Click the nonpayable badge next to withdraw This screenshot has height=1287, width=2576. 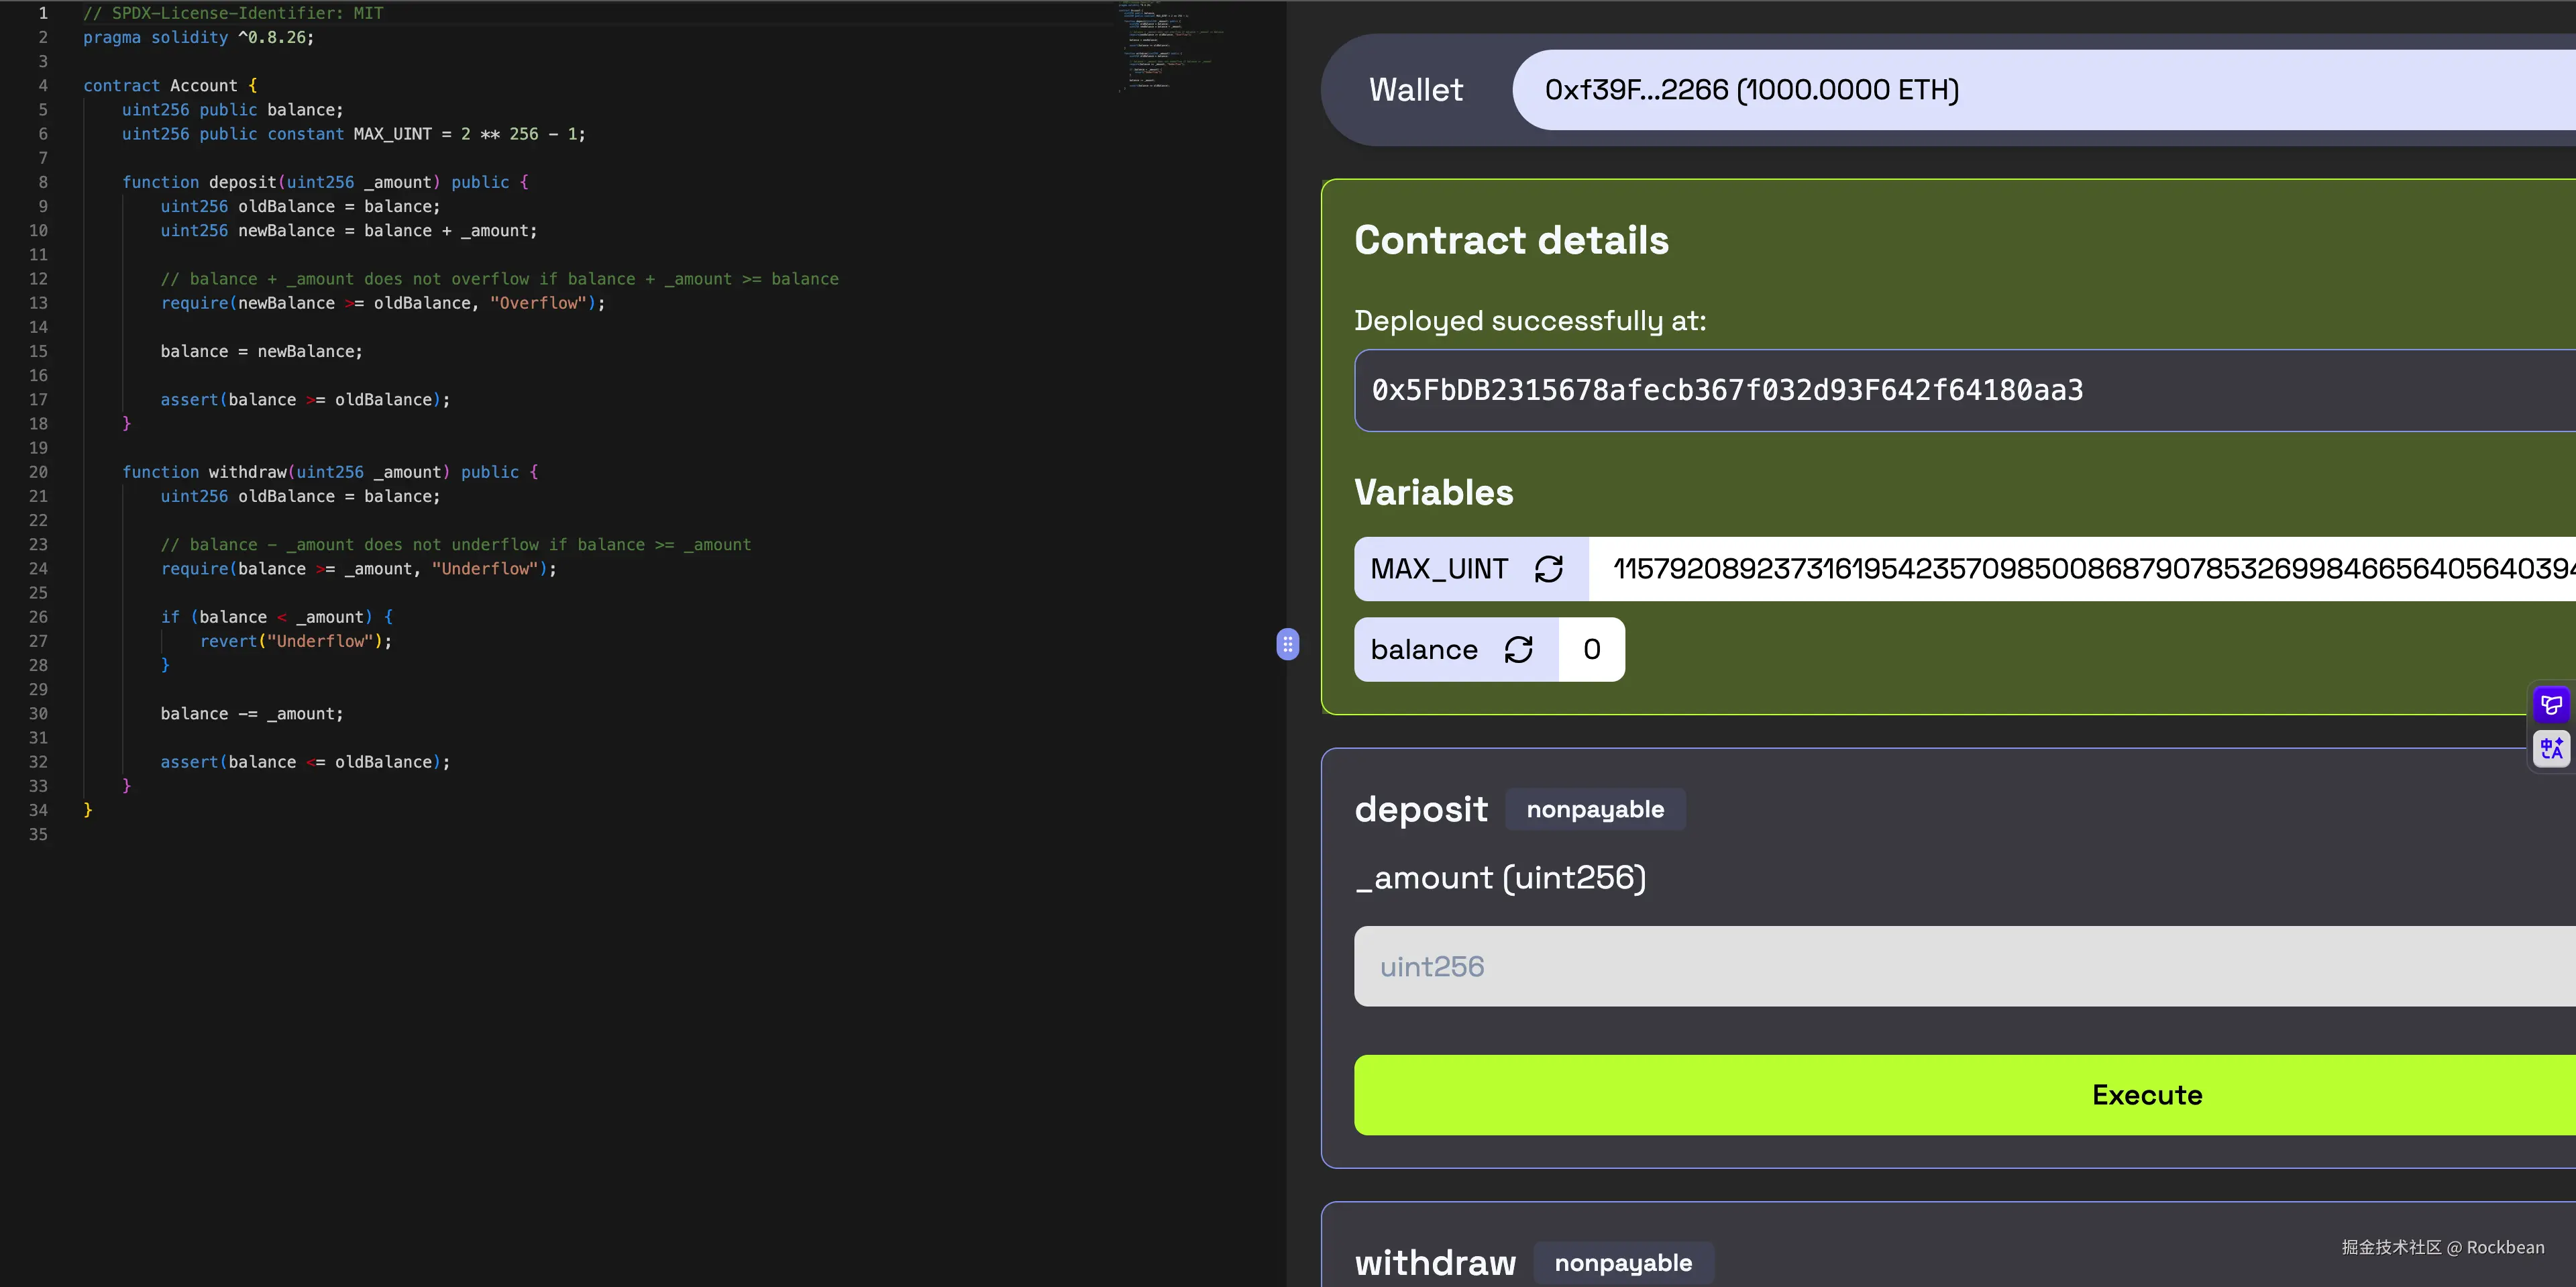pos(1623,1262)
